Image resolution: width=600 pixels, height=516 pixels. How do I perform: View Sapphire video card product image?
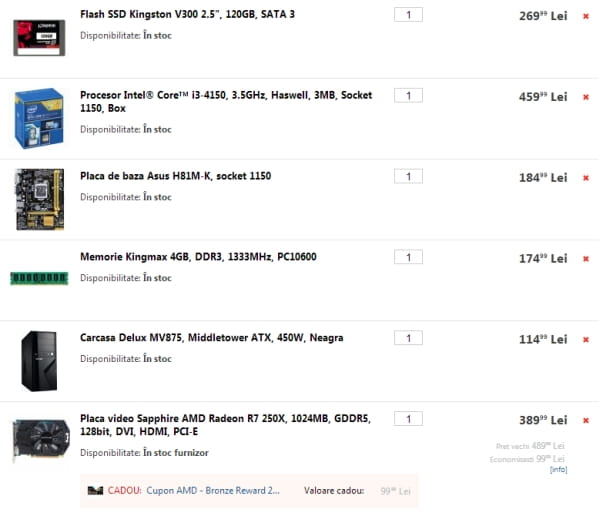pyautogui.click(x=39, y=440)
